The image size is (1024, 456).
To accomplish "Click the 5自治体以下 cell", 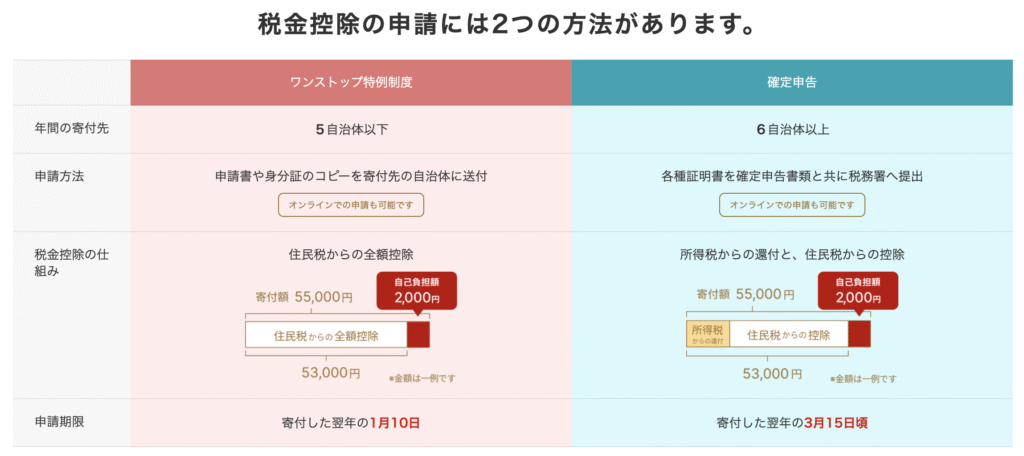I will click(x=351, y=129).
